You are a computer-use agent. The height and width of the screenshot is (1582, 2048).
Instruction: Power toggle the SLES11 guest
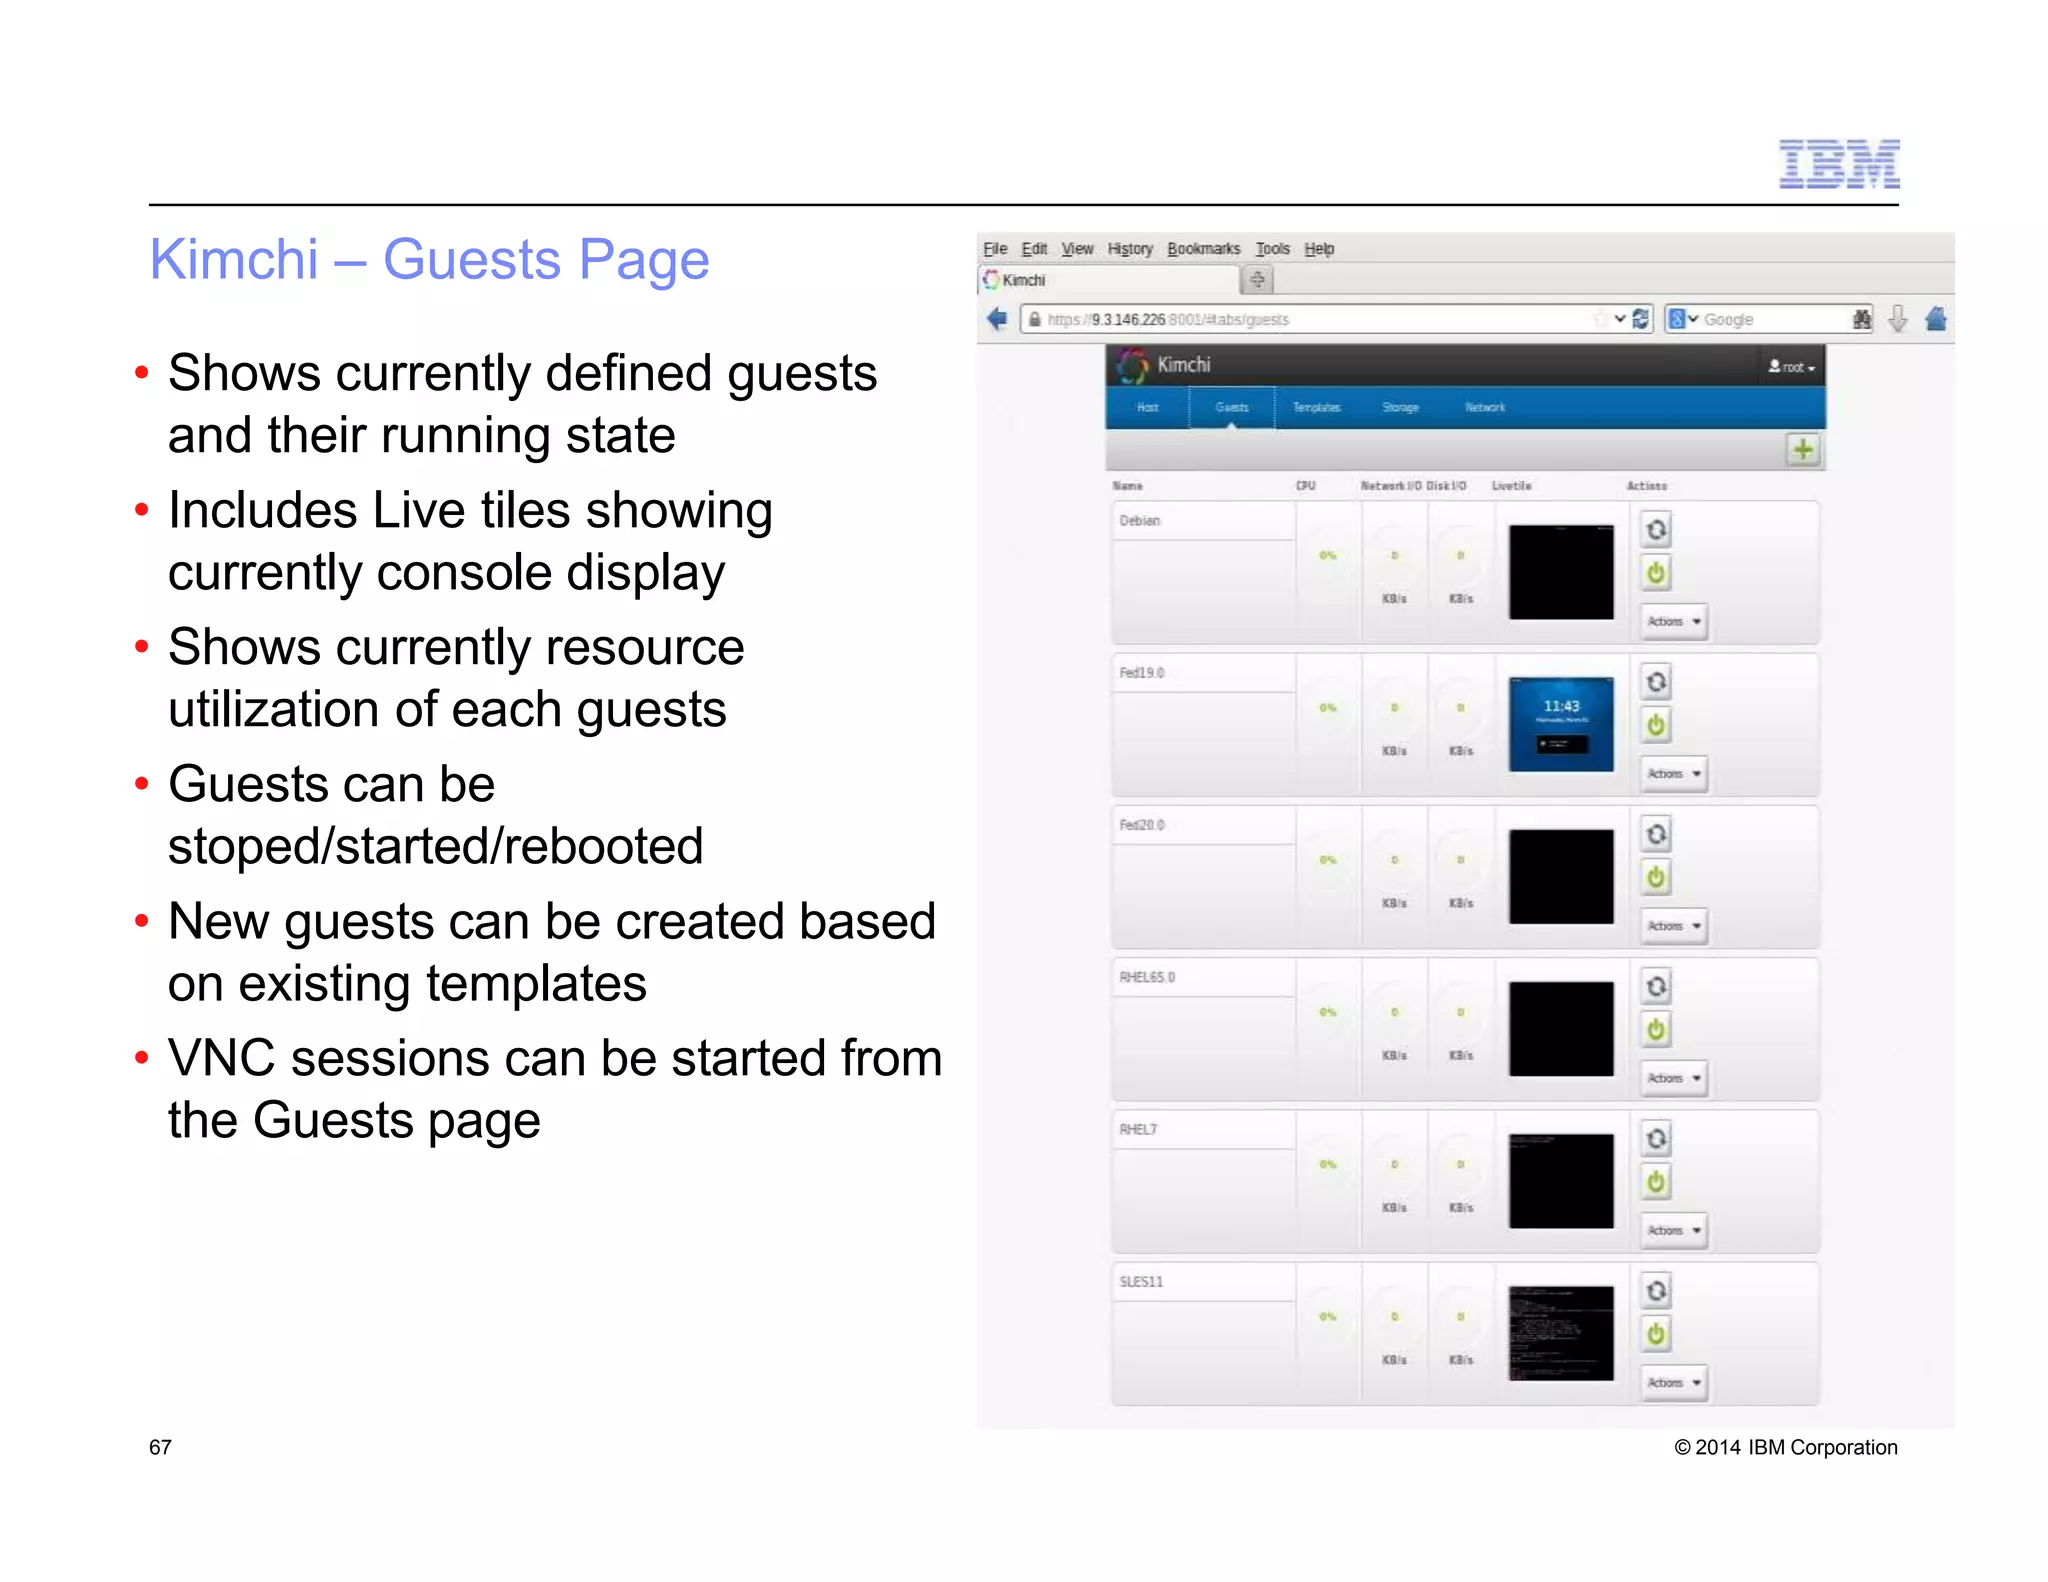1656,1334
